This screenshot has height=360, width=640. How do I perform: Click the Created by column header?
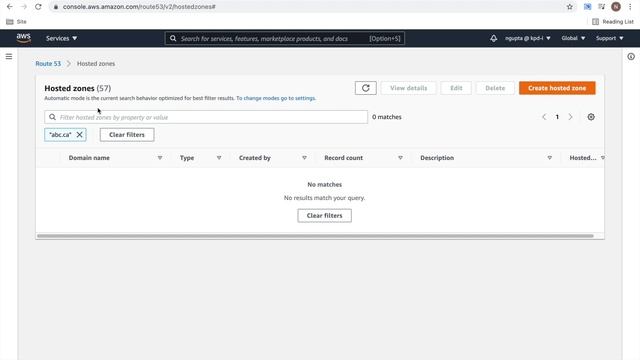(x=255, y=158)
